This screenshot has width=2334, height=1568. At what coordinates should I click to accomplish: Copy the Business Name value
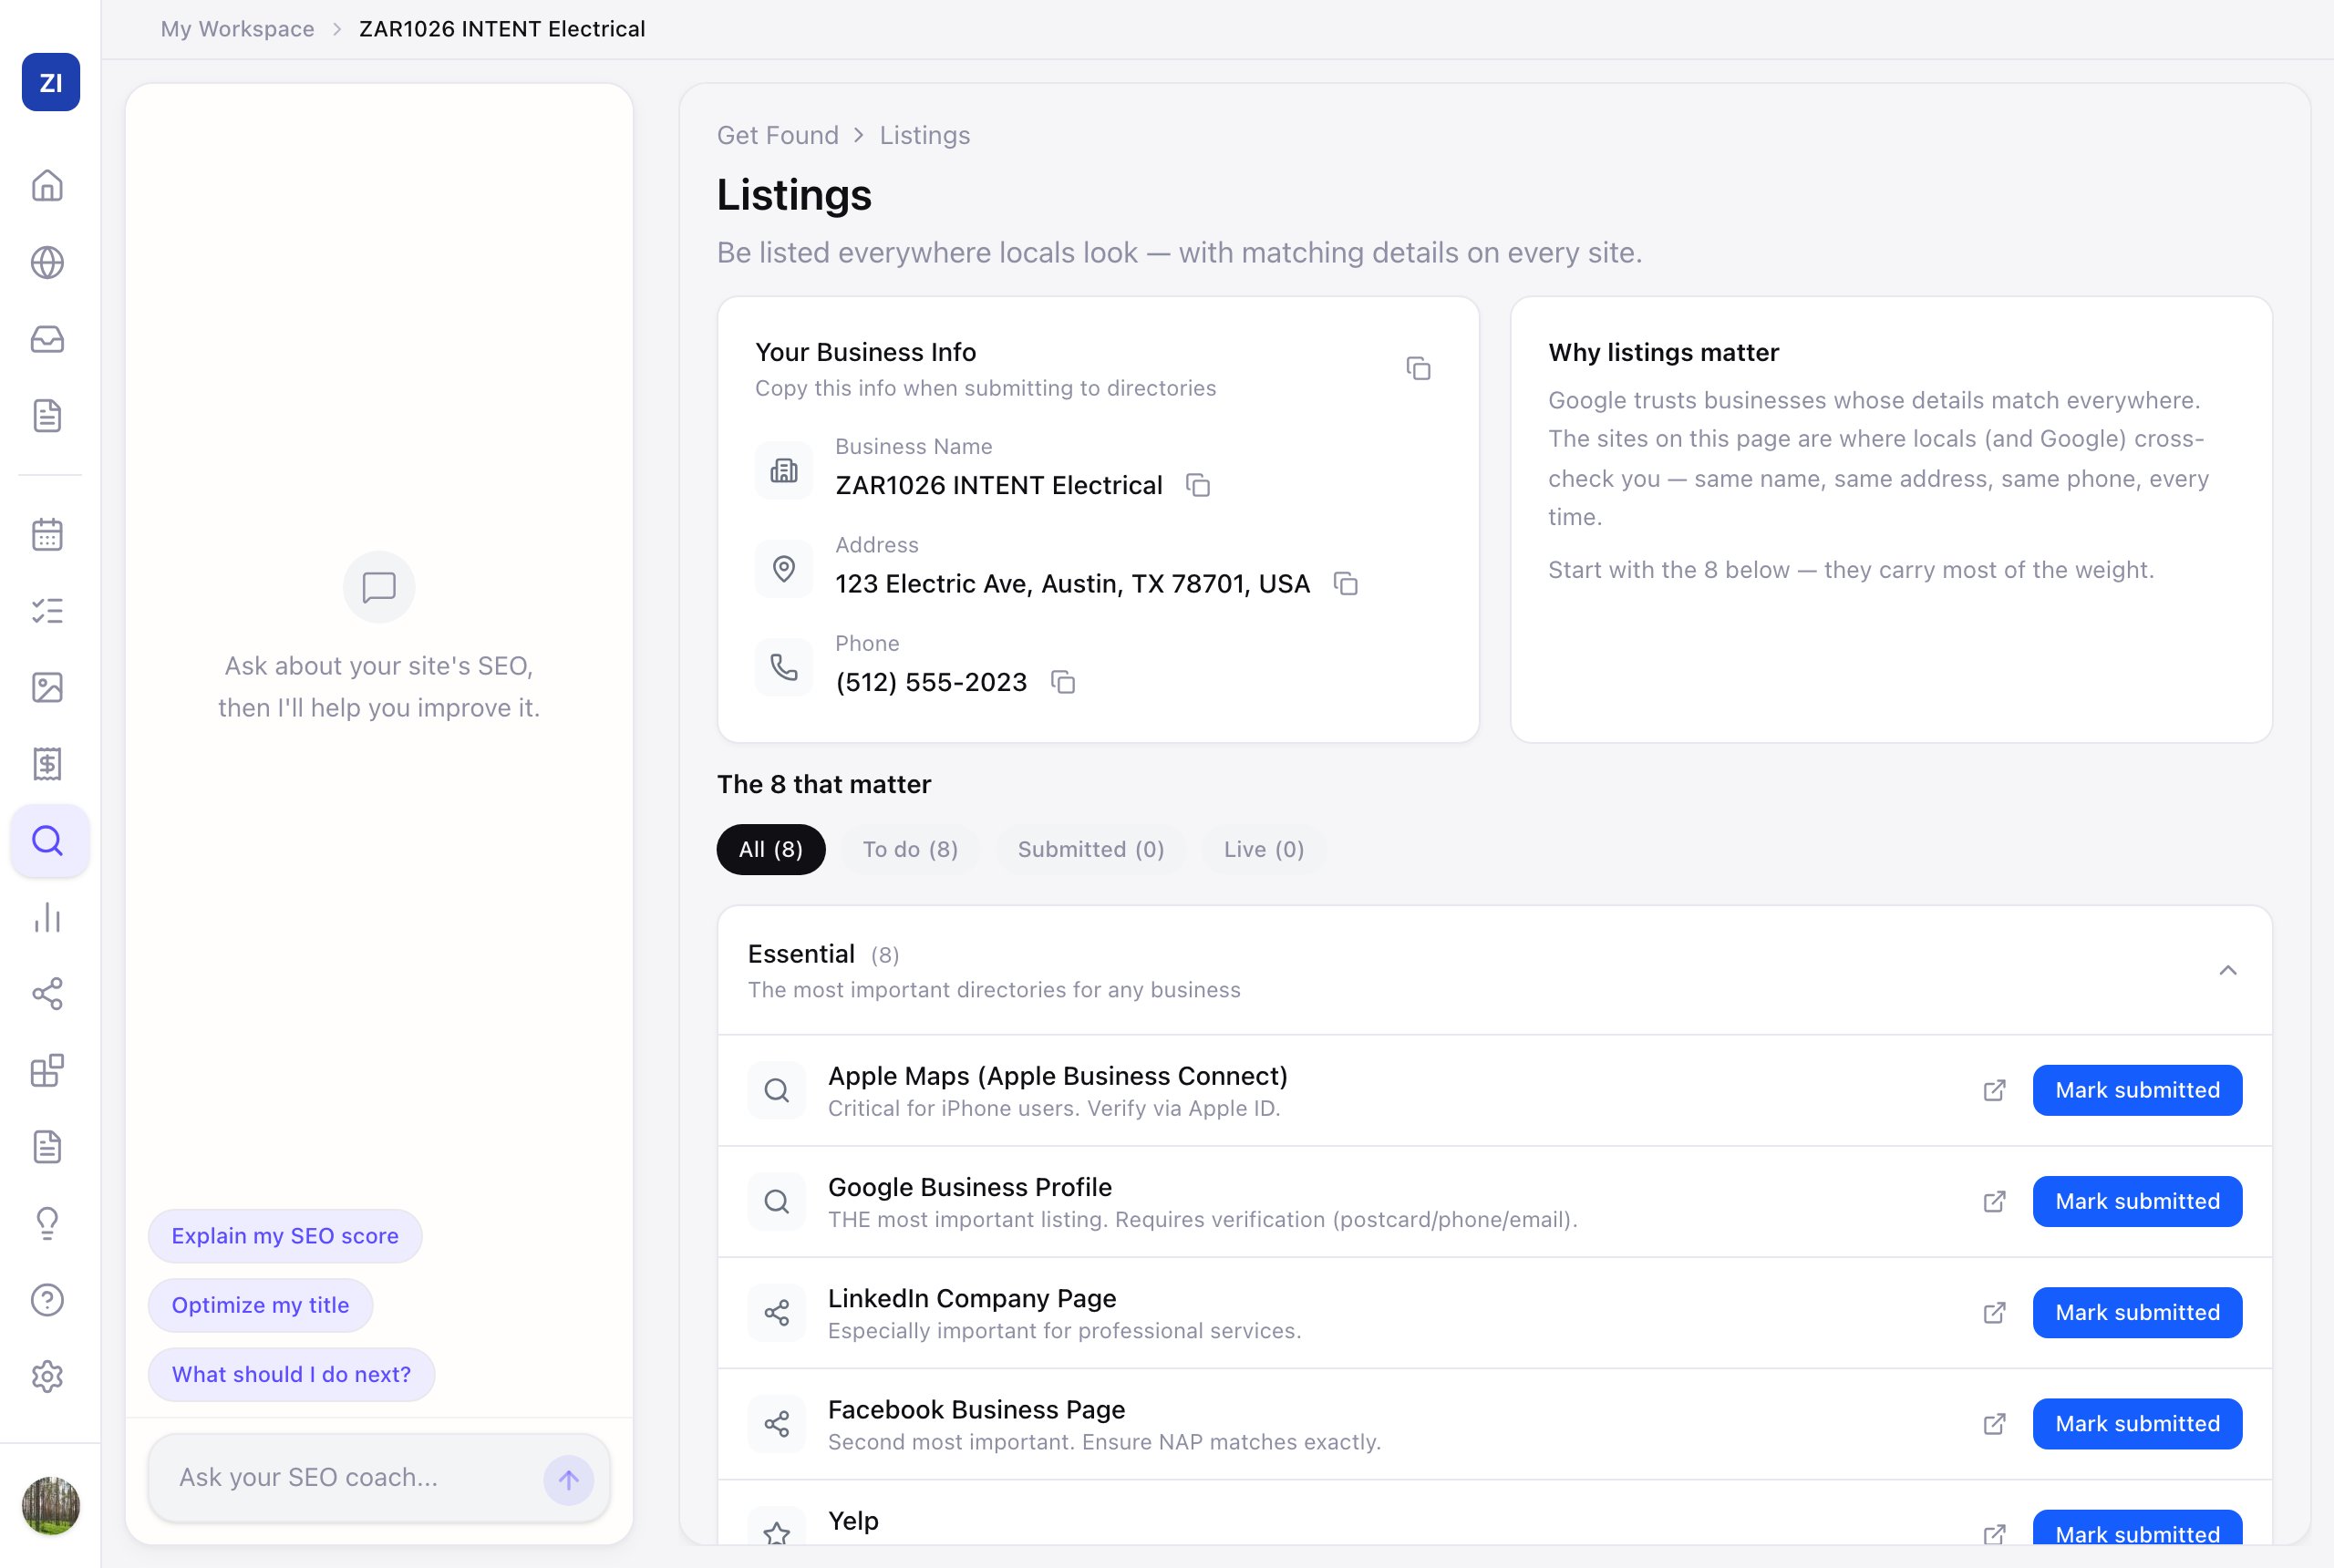[x=1198, y=485]
